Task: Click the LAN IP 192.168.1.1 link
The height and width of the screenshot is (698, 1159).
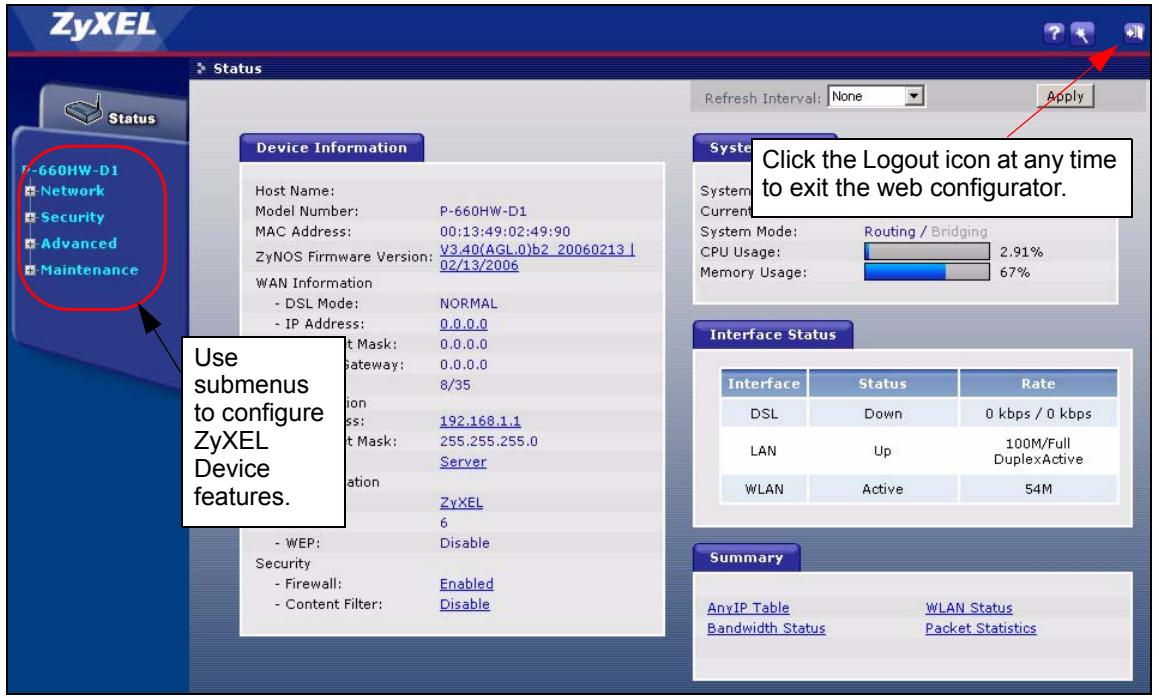Action: (480, 421)
